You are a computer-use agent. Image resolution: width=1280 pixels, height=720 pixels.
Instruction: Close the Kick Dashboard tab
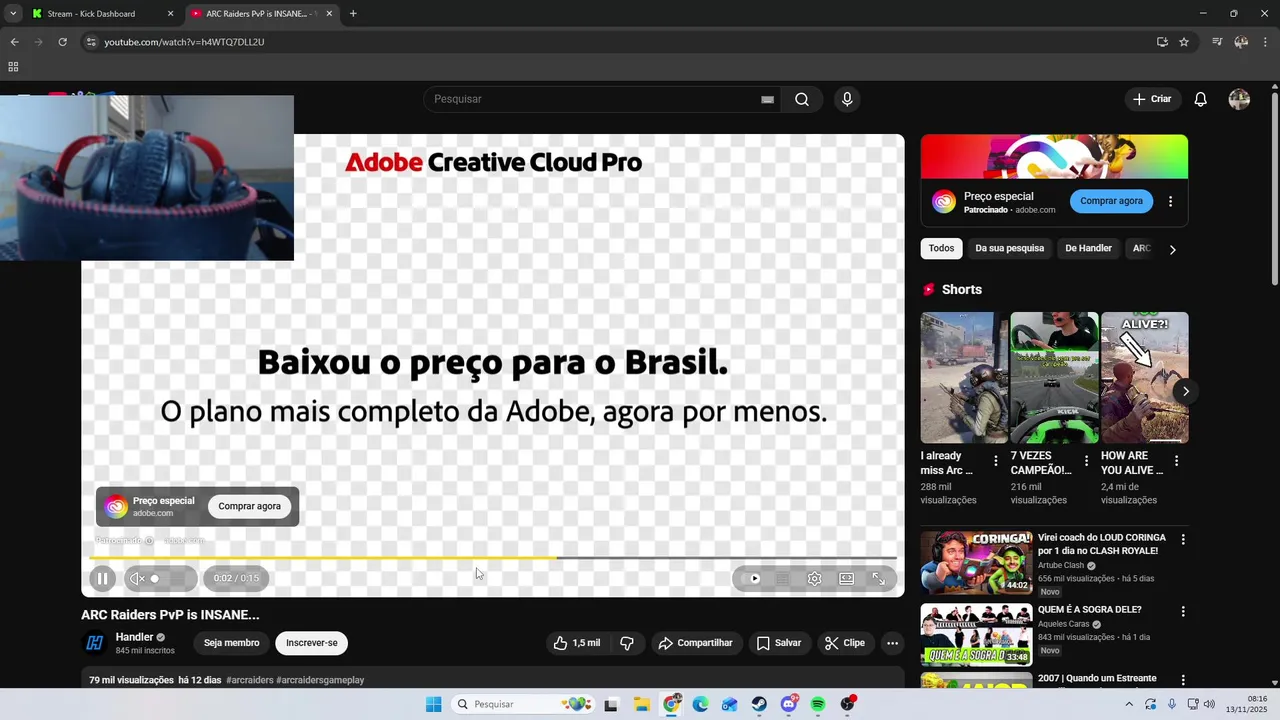pos(170,14)
